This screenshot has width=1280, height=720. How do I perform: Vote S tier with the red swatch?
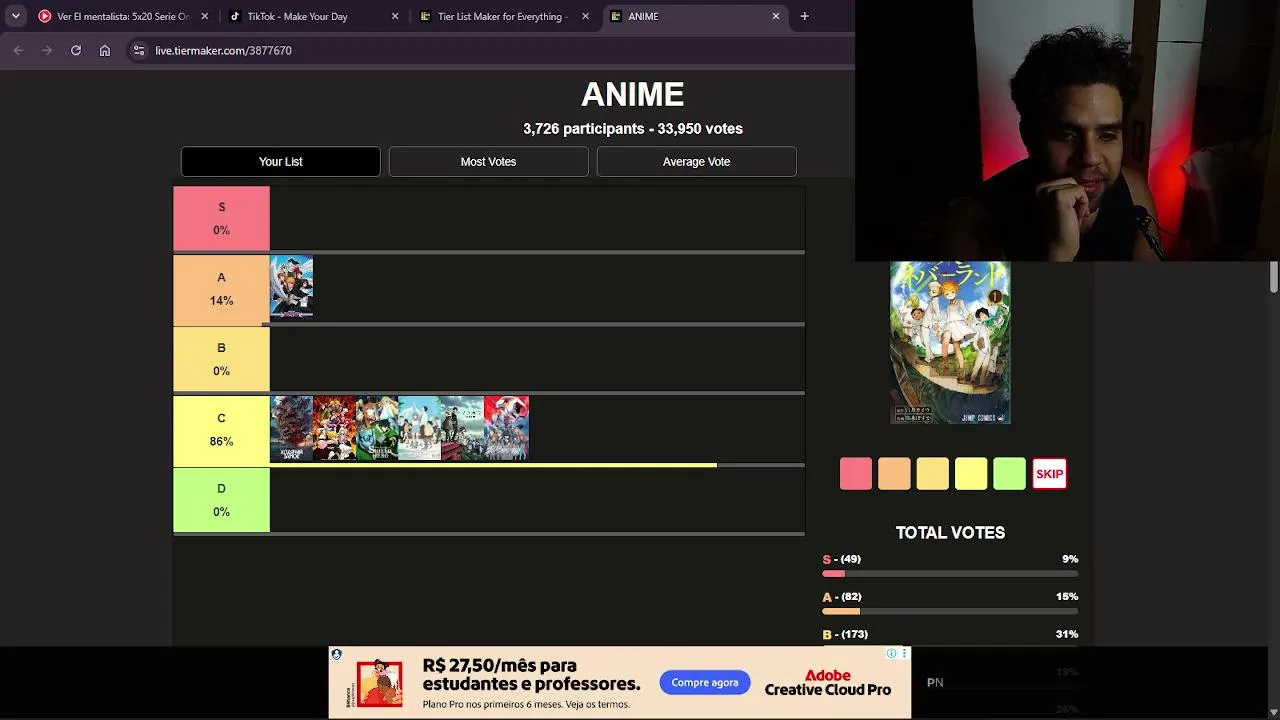(856, 474)
